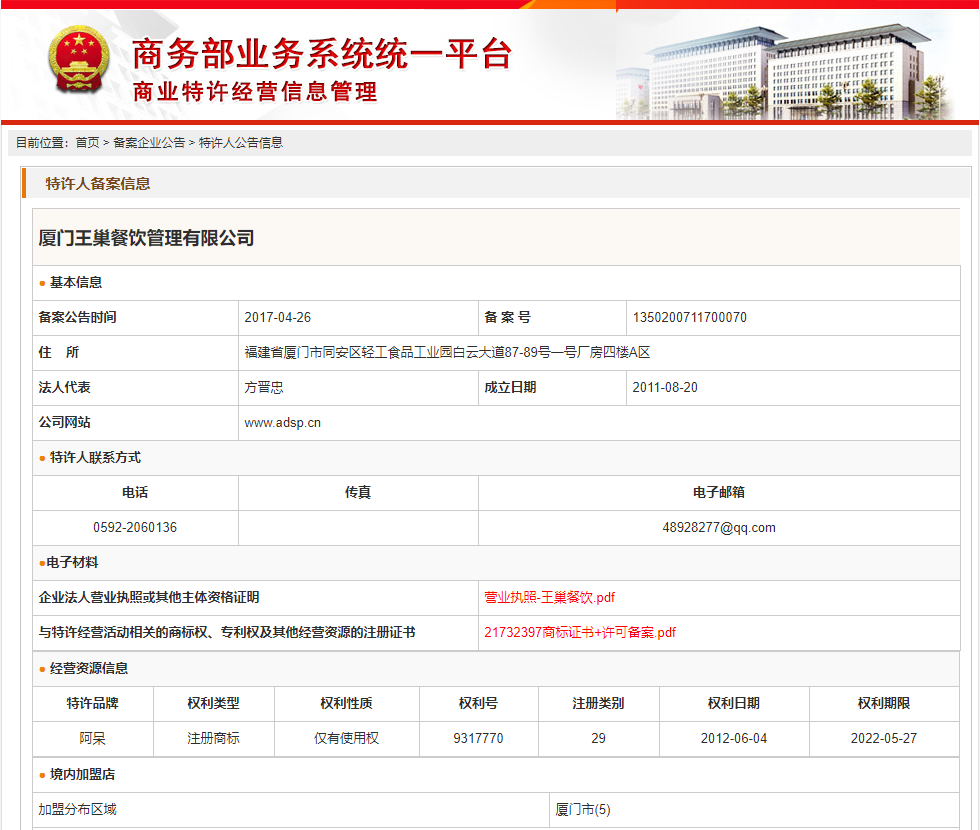Click founding date 2011-08-20

(665, 388)
